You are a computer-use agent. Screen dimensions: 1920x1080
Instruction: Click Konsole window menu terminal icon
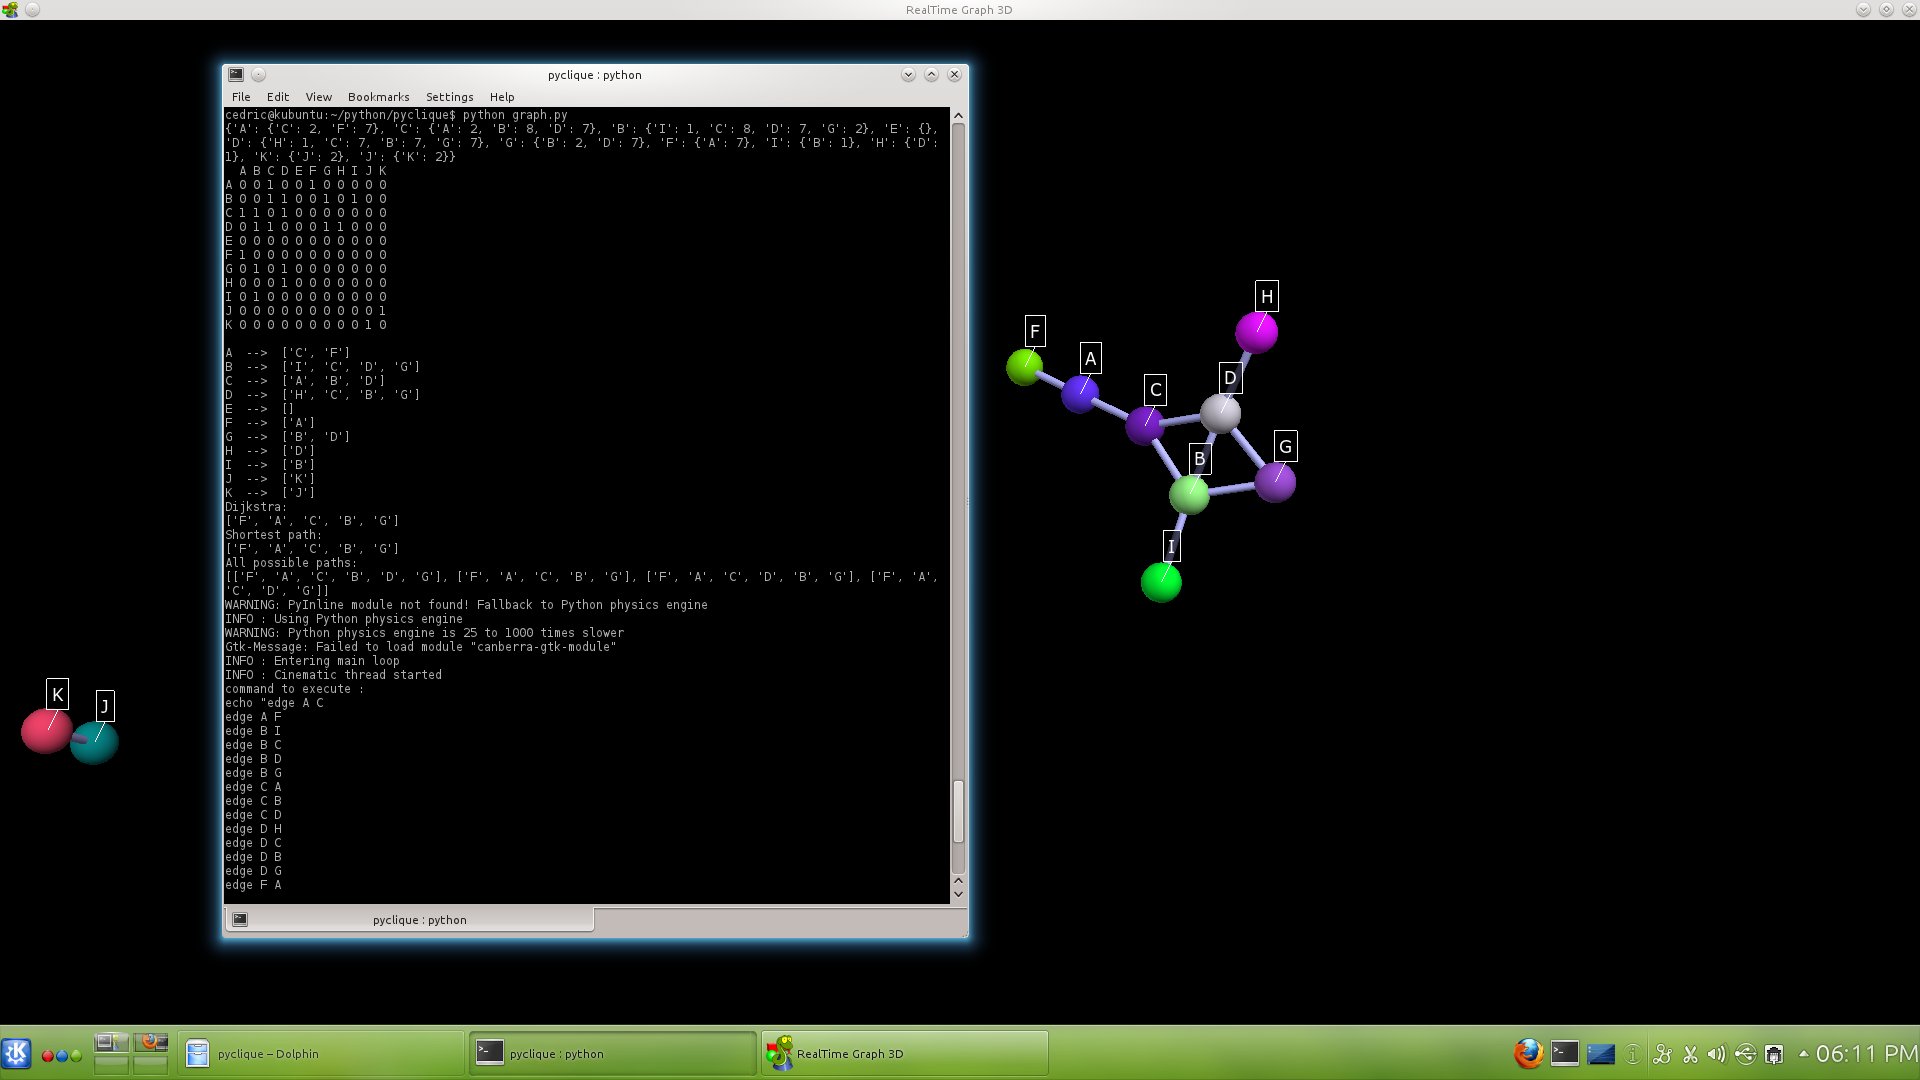click(x=236, y=75)
